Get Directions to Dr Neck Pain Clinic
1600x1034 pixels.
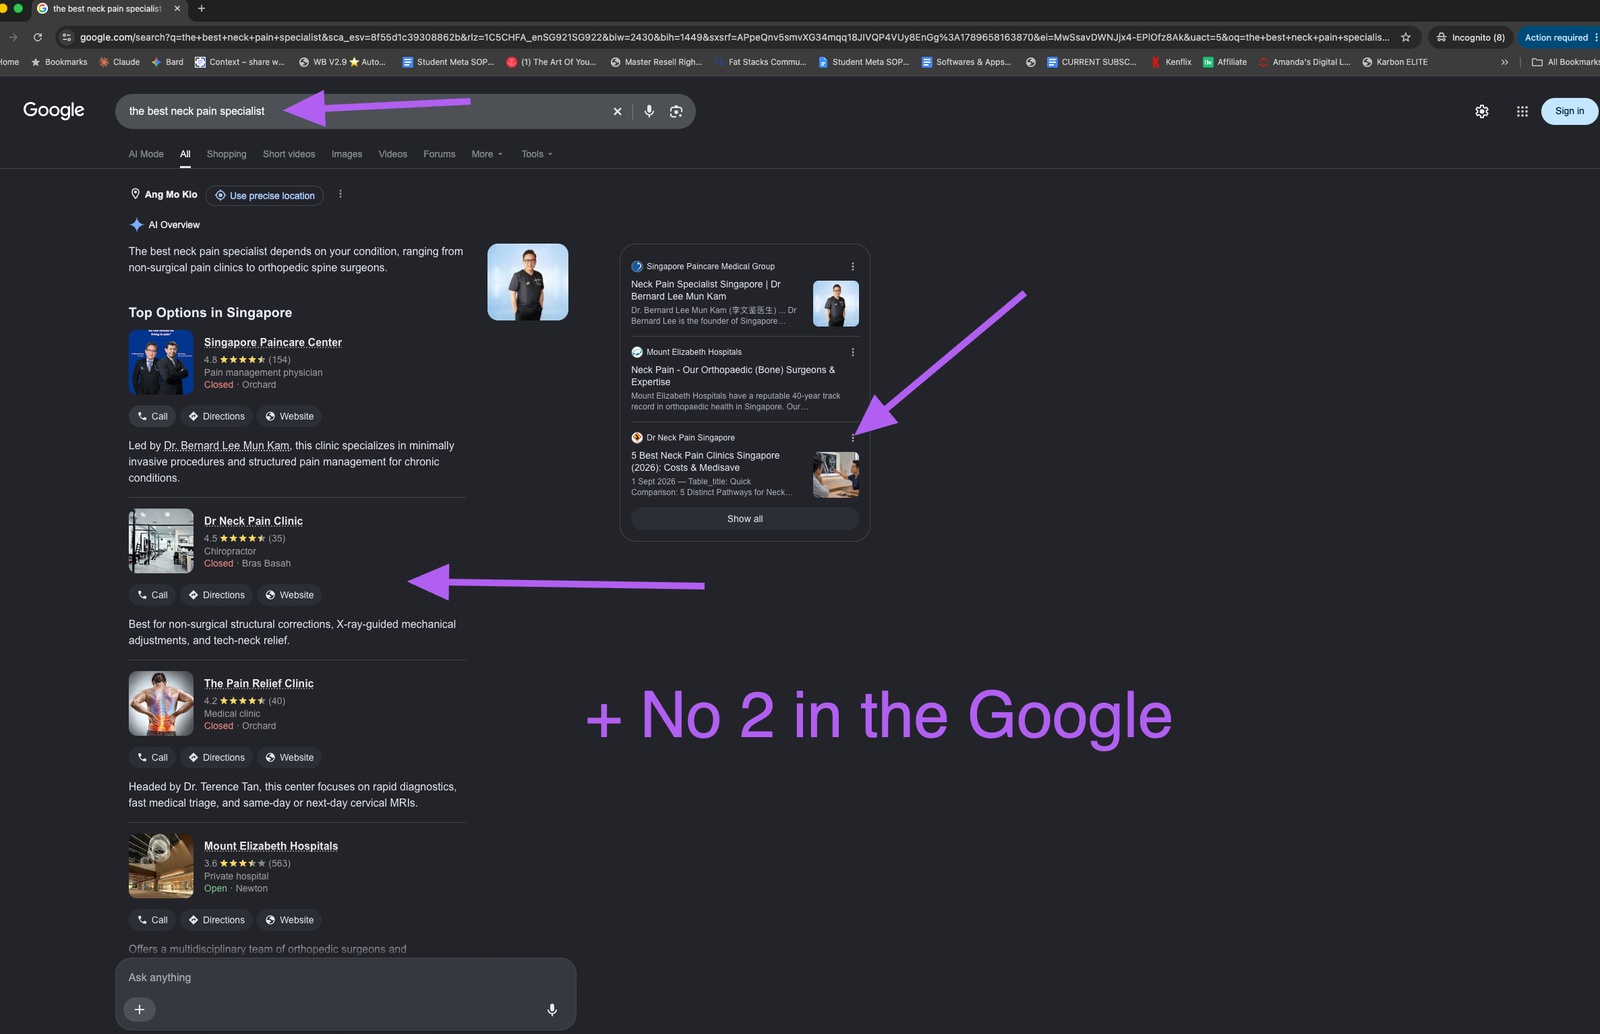coord(217,595)
